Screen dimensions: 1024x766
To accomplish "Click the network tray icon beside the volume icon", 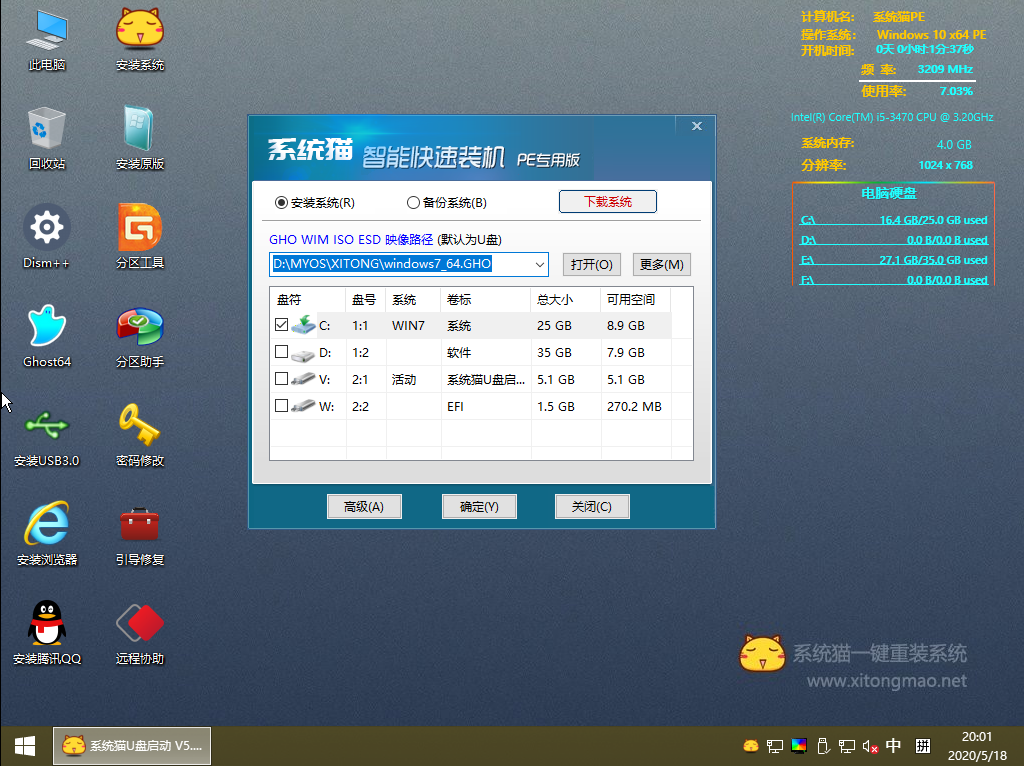I will 847,746.
